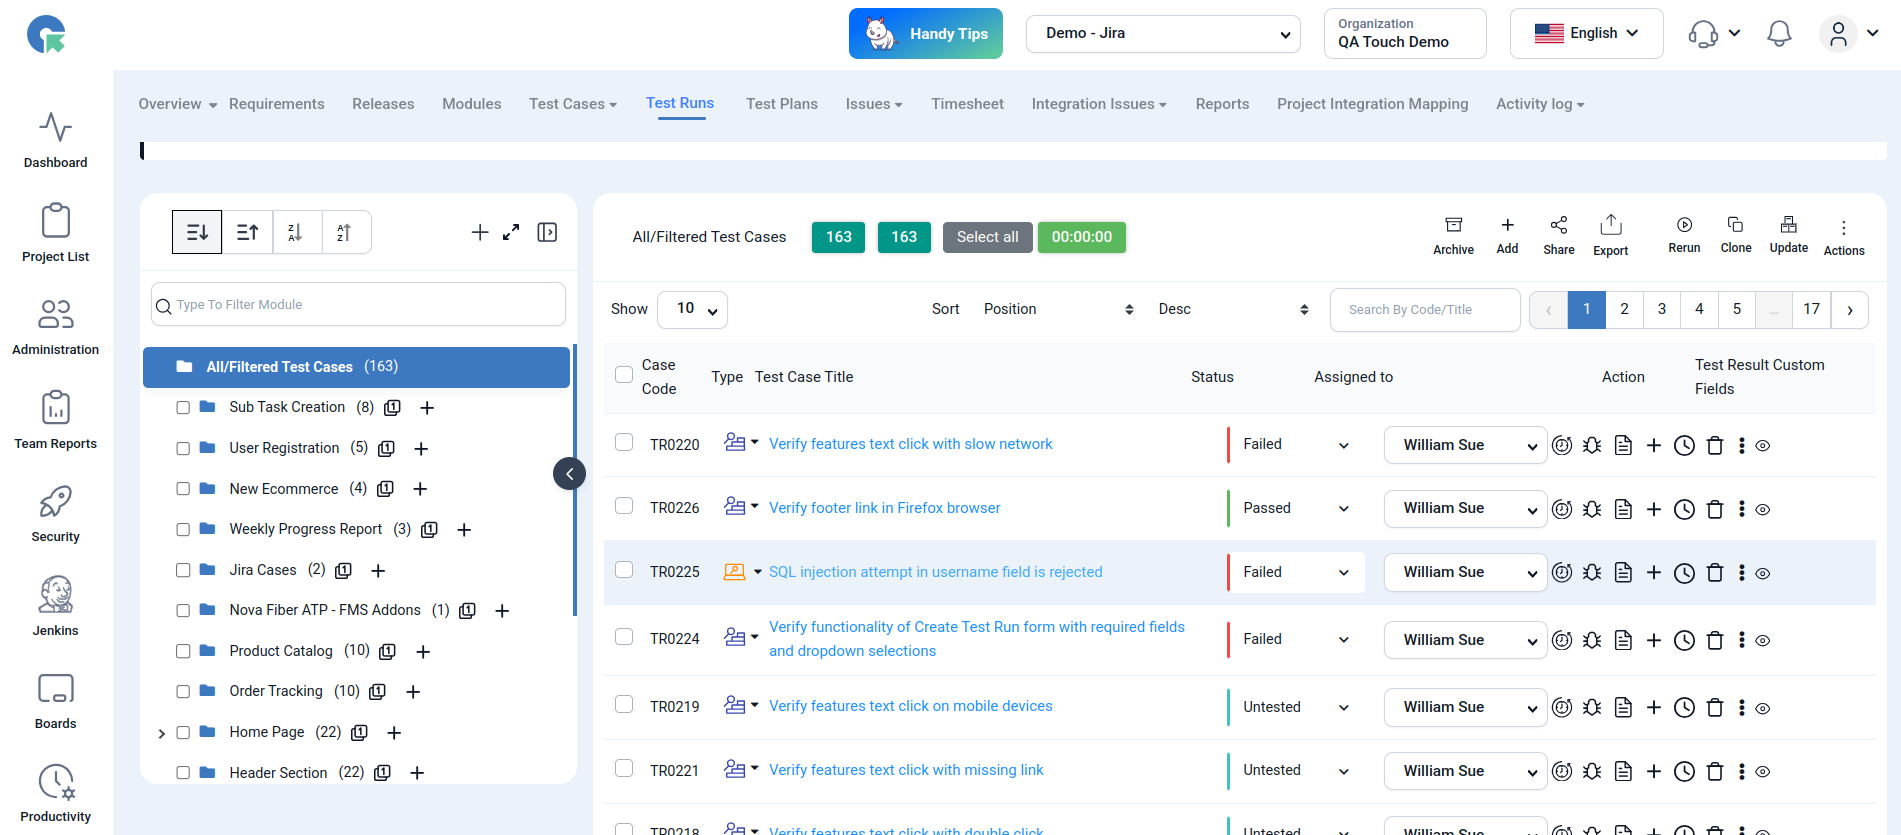Viewport: 1901px width, 835px height.
Task: Tick the Product Catalog module checkbox
Action: [x=183, y=651]
